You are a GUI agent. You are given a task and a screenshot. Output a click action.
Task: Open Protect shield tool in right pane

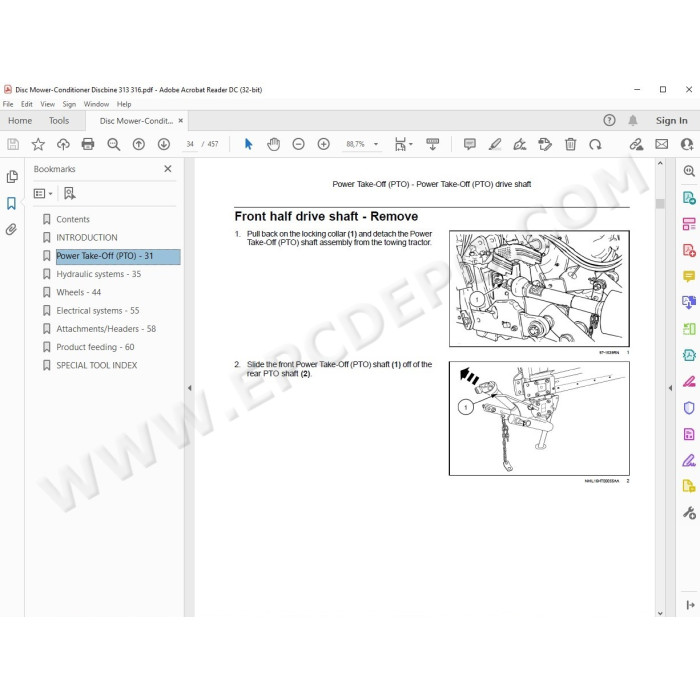click(x=689, y=408)
